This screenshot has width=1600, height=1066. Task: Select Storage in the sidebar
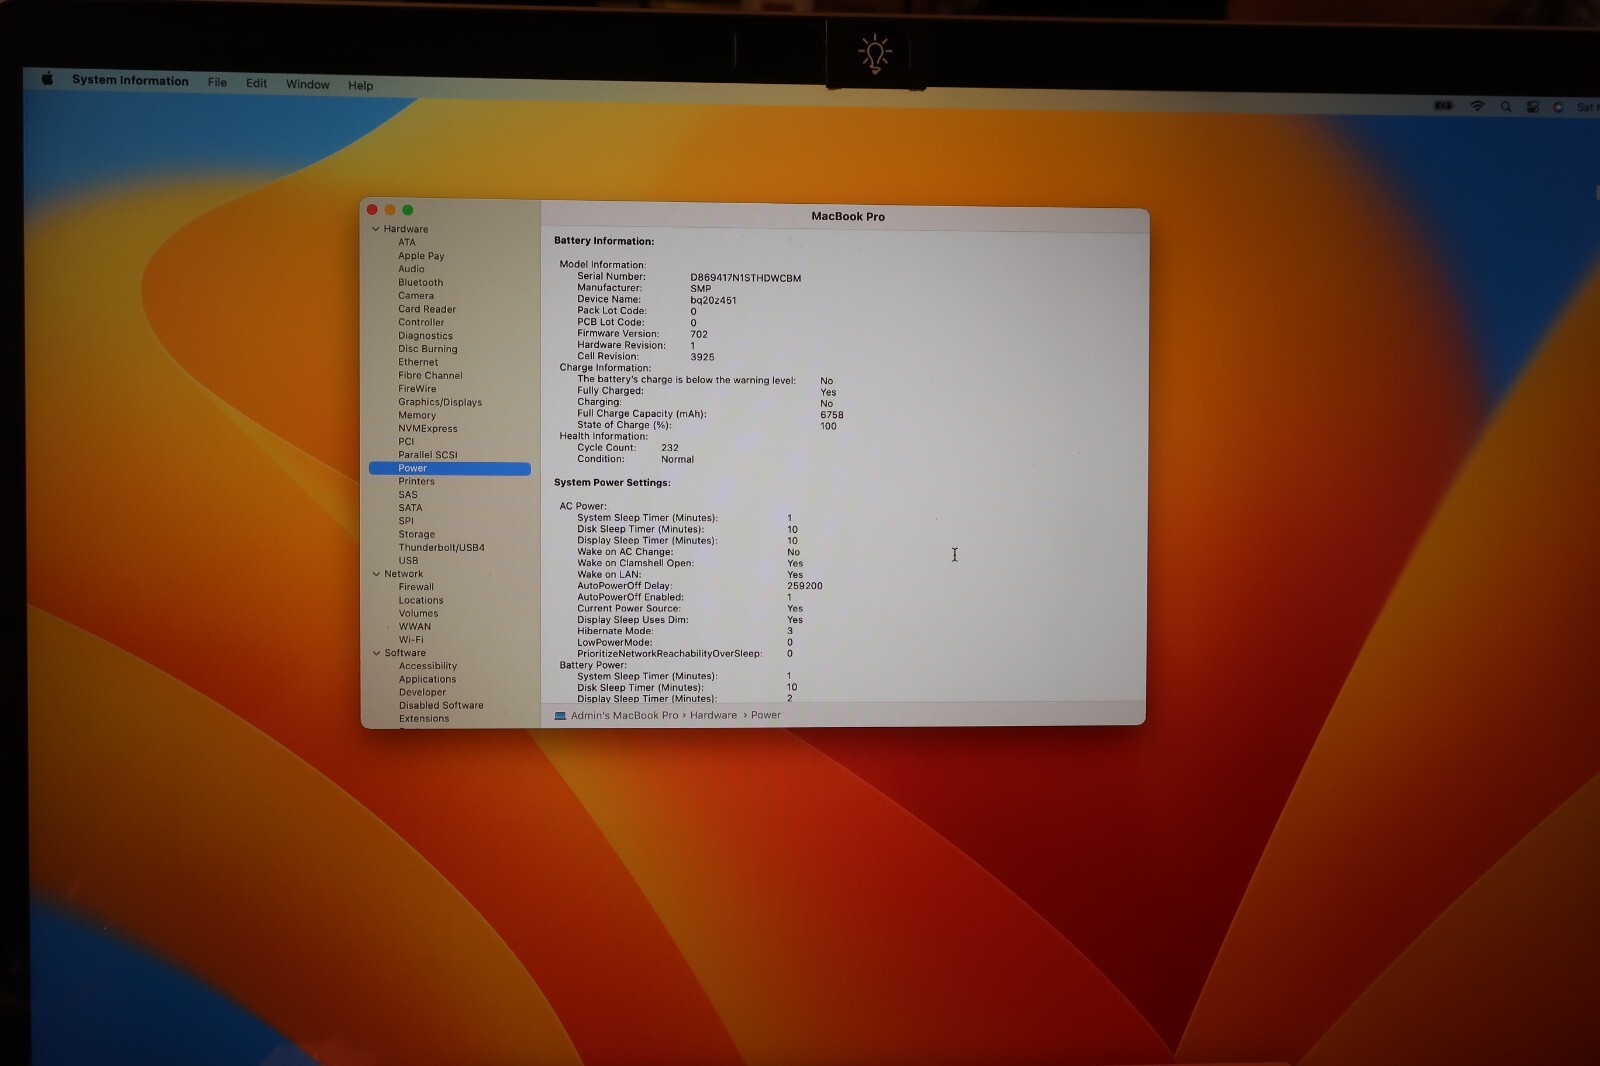pos(417,534)
